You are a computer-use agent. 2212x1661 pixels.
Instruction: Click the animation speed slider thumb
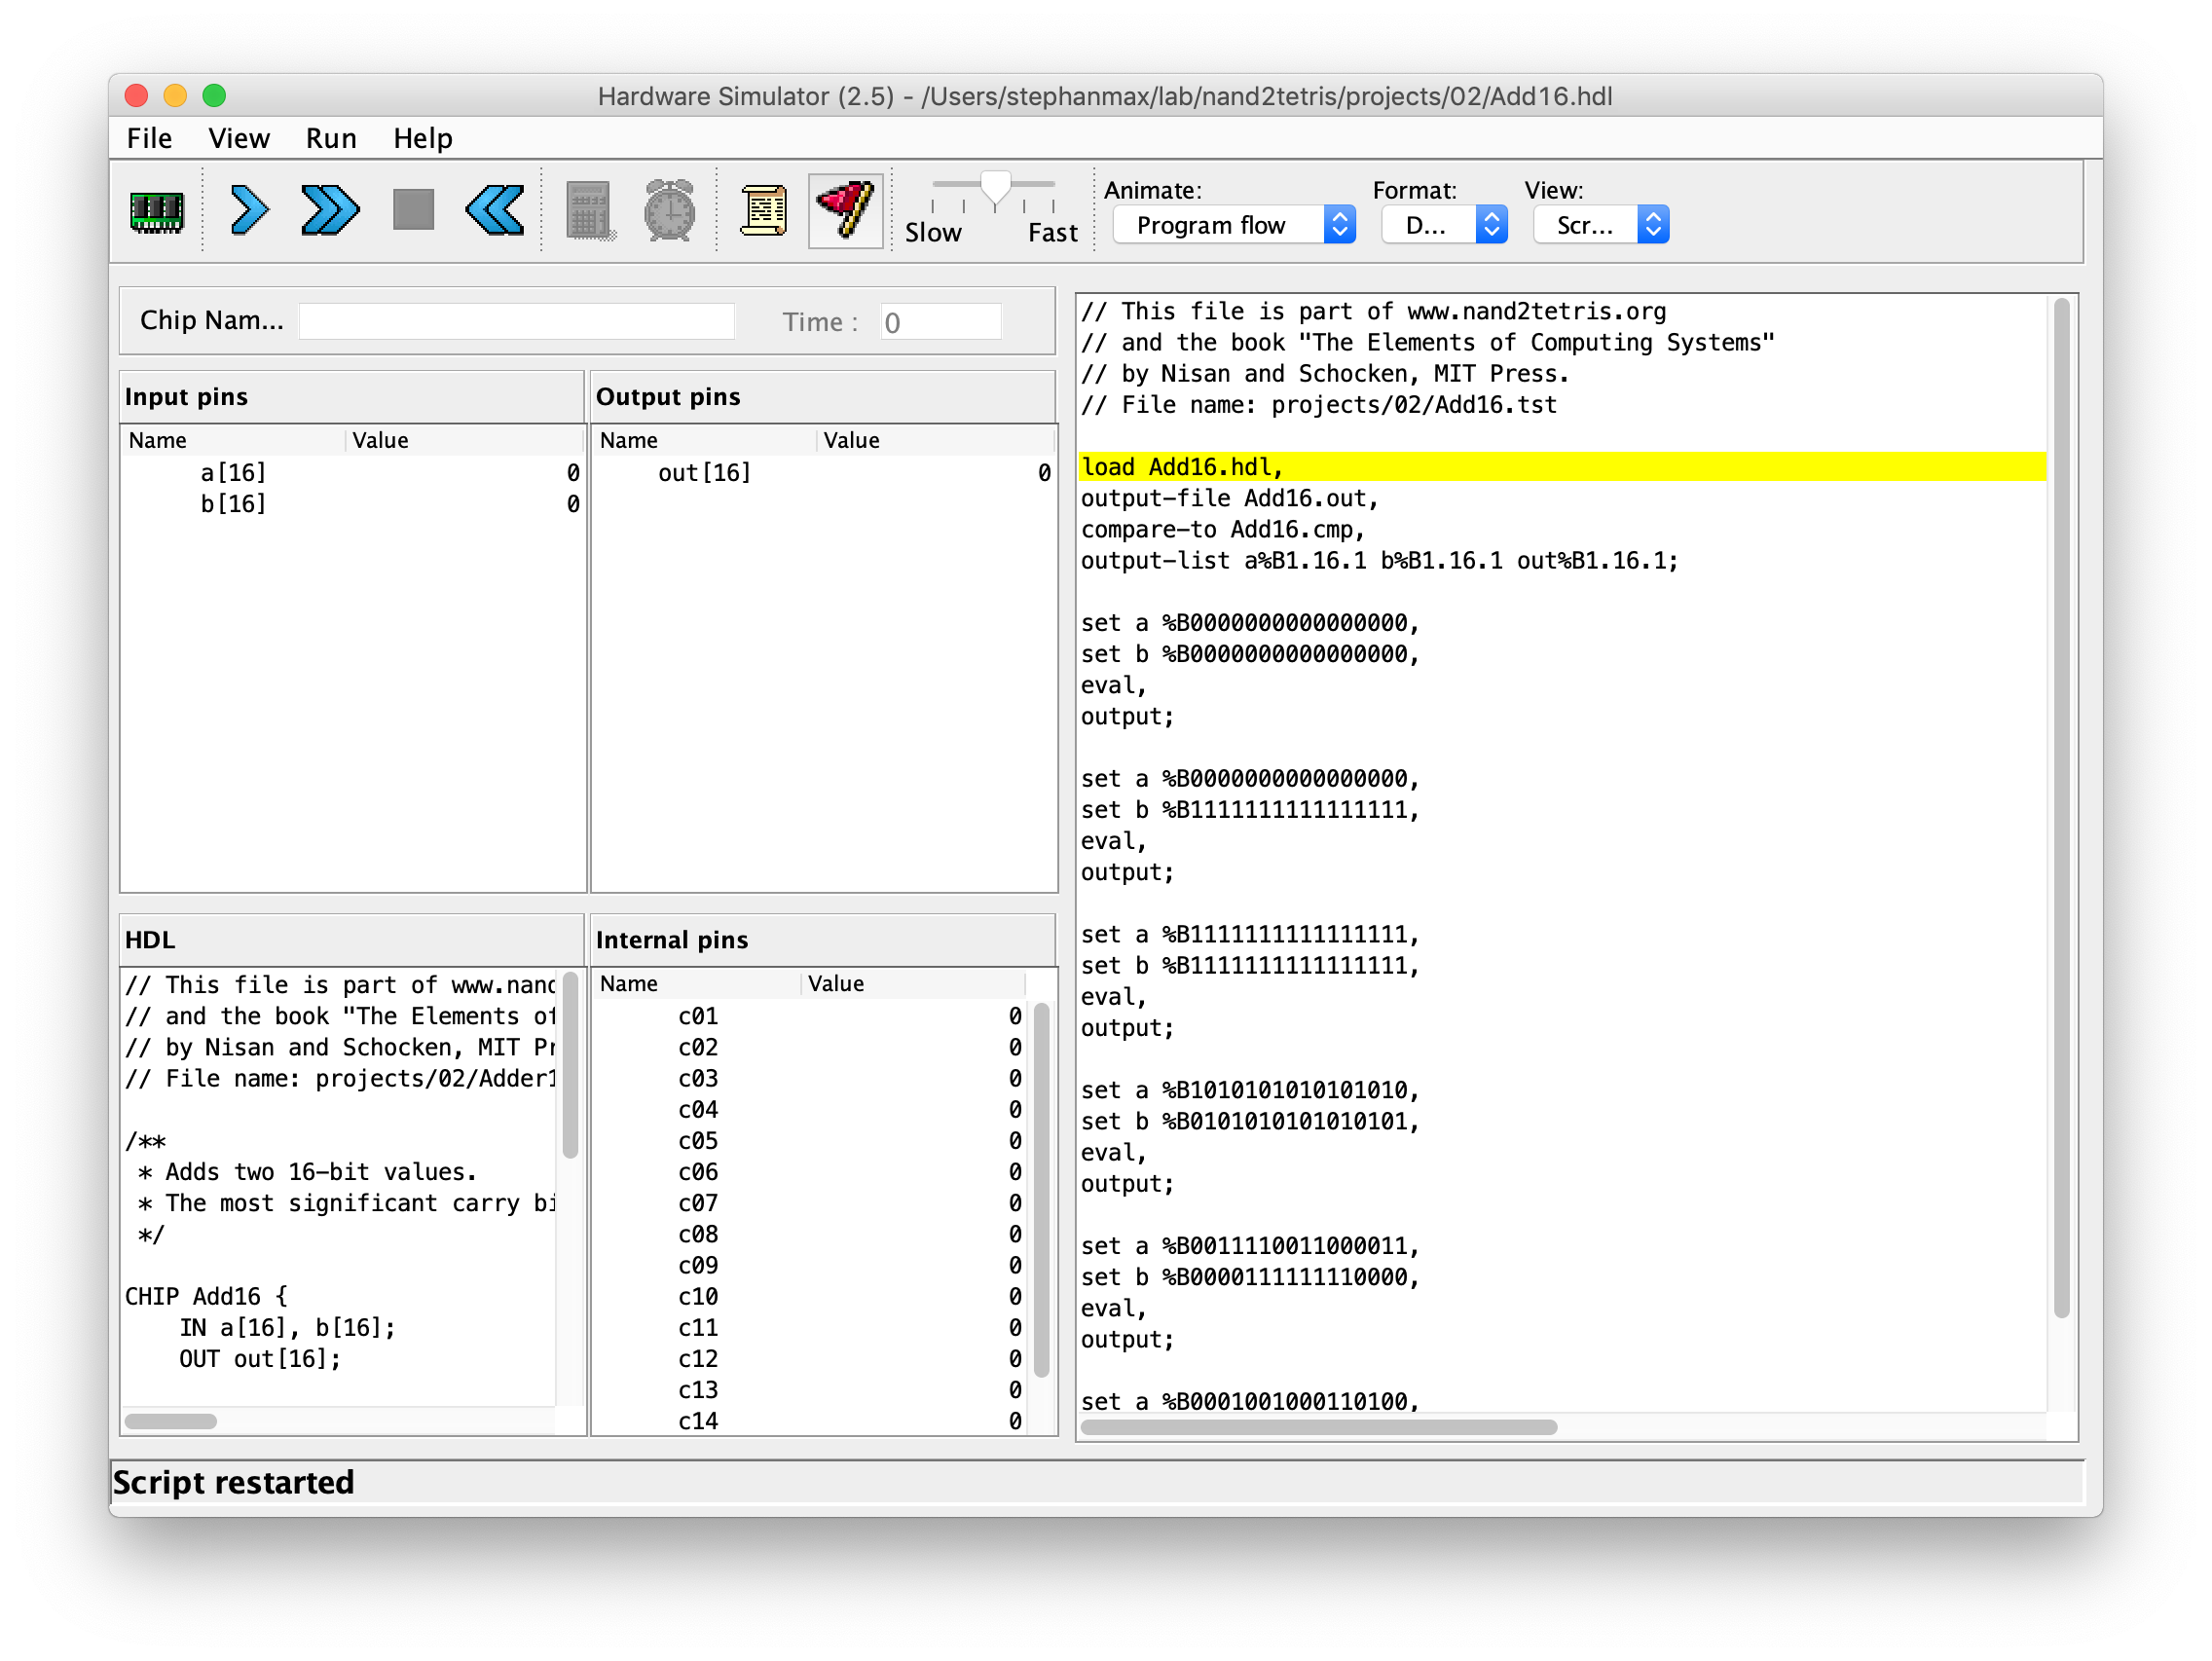[995, 189]
